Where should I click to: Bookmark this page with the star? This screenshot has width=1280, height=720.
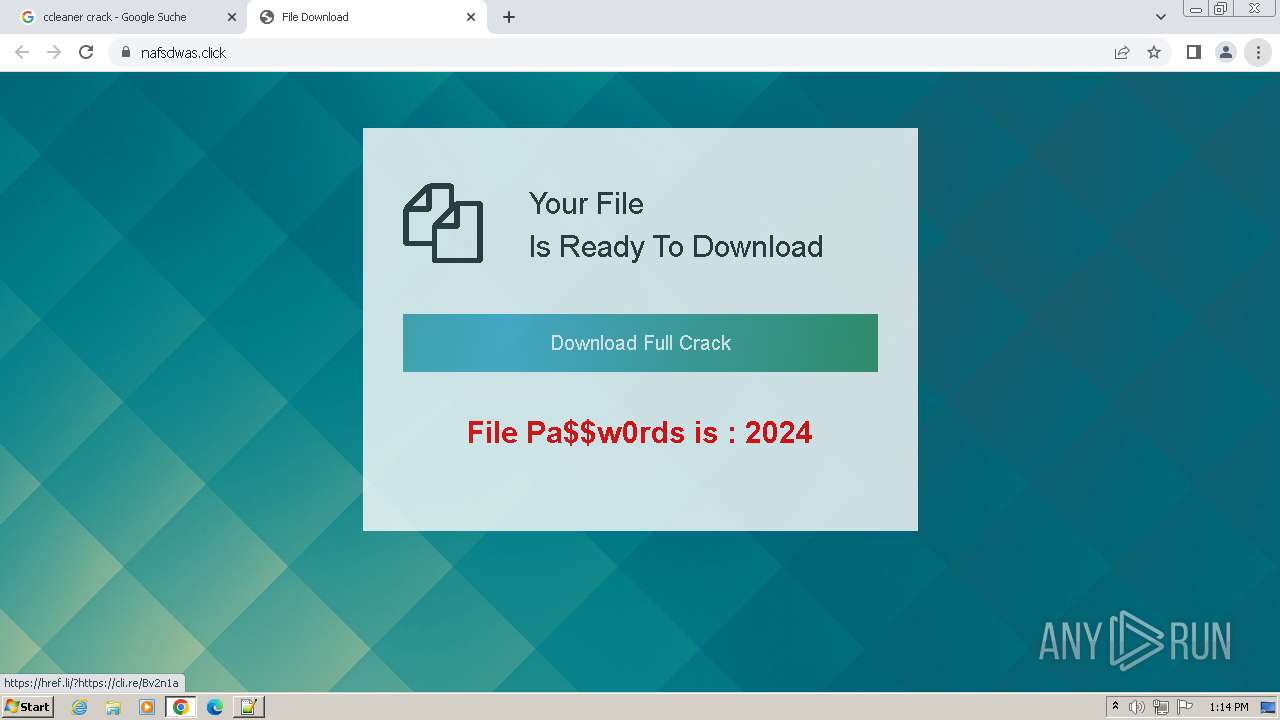pos(1154,52)
